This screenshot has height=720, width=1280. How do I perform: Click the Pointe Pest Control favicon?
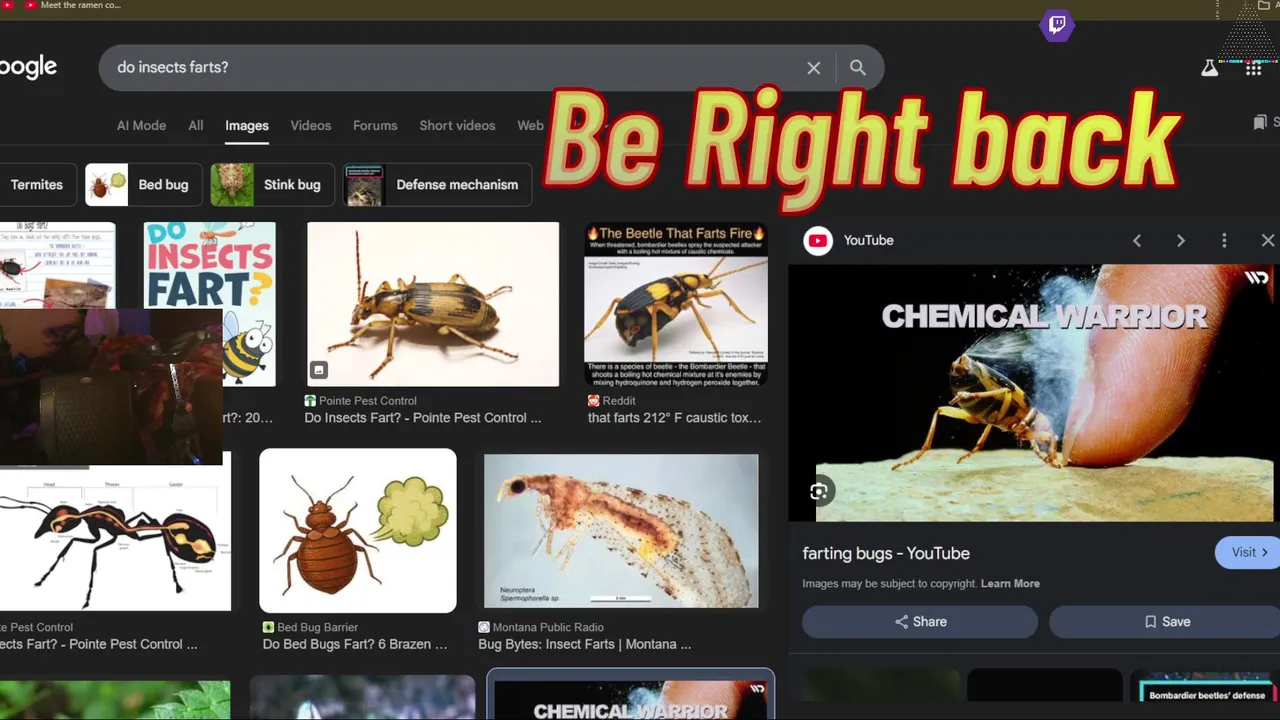310,401
